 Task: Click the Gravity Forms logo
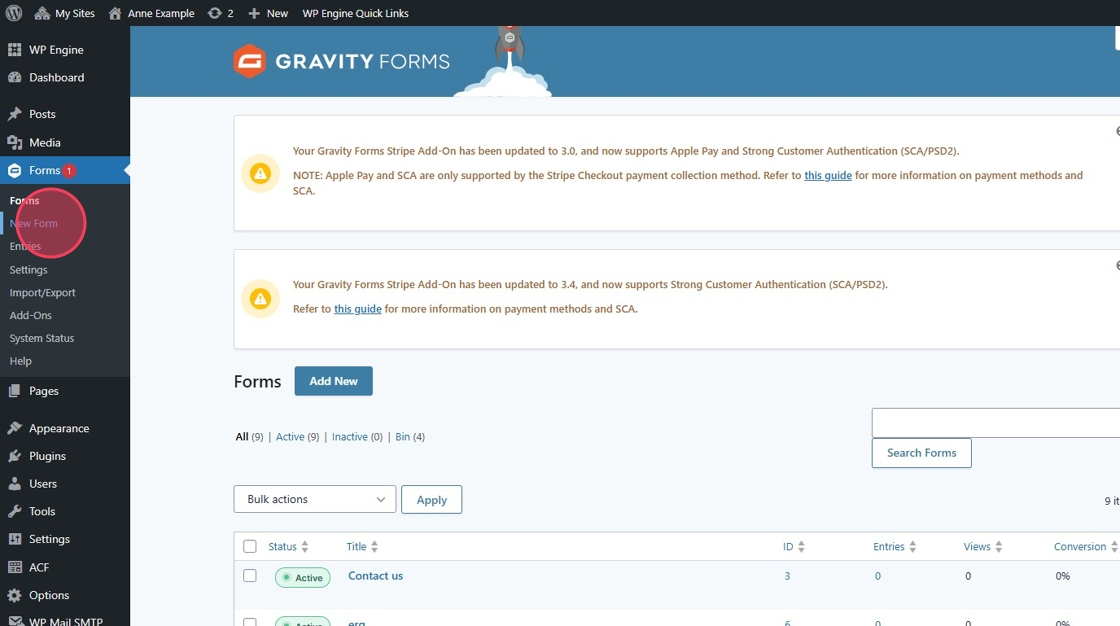(x=341, y=61)
